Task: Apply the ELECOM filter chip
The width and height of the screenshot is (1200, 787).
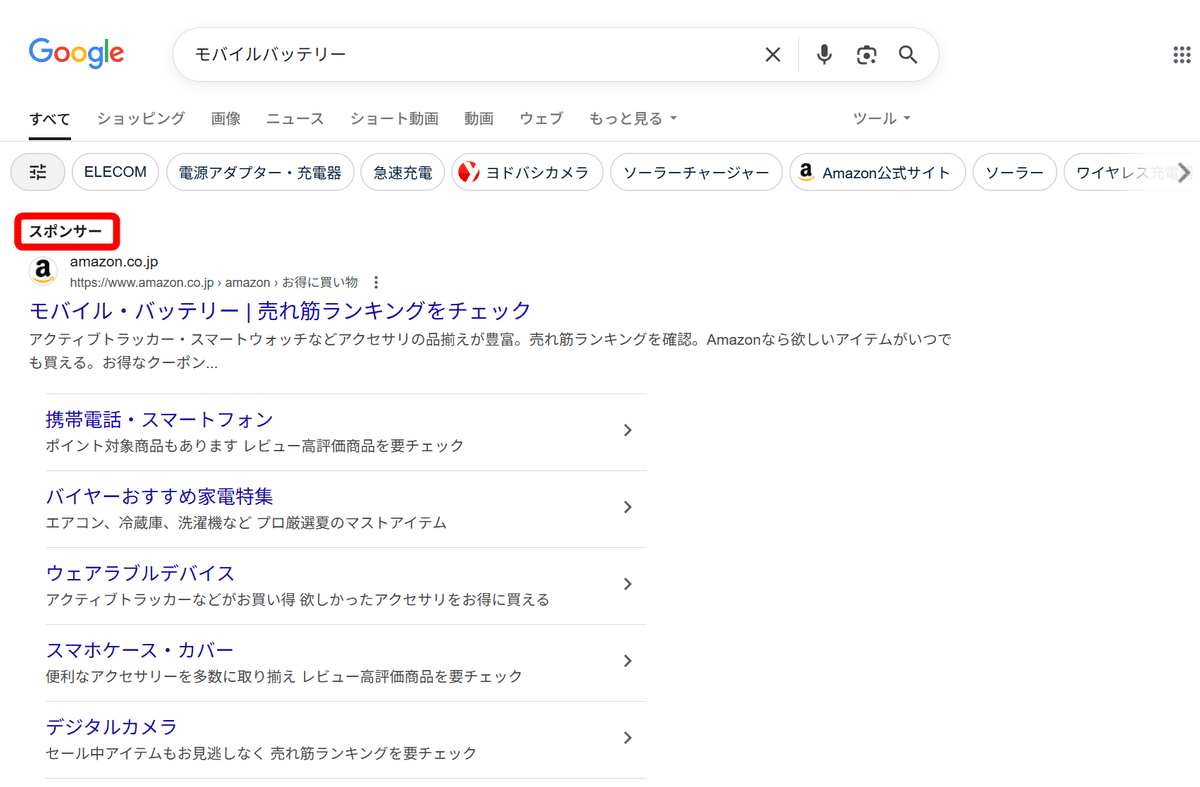Action: click(115, 172)
